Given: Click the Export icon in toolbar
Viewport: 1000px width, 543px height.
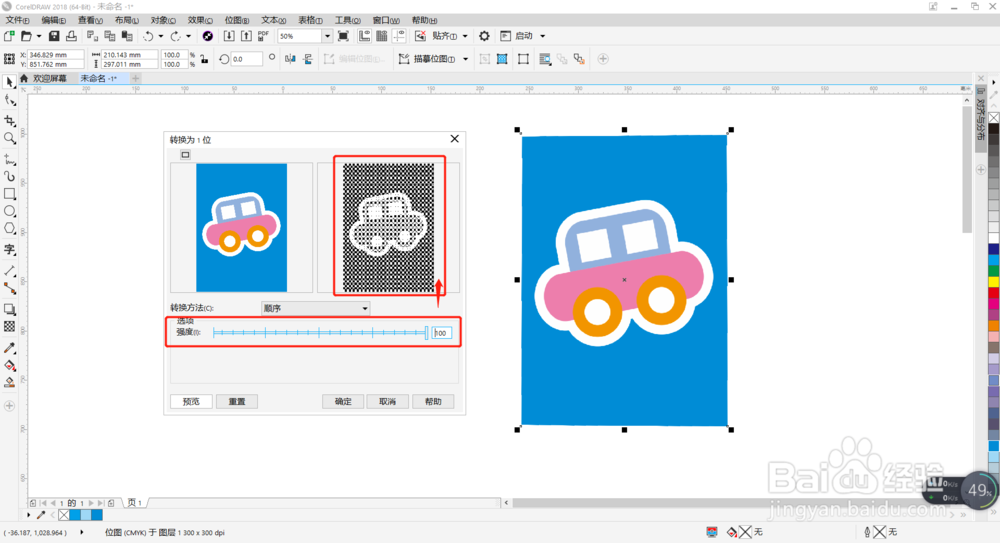Looking at the screenshot, I should click(246, 36).
